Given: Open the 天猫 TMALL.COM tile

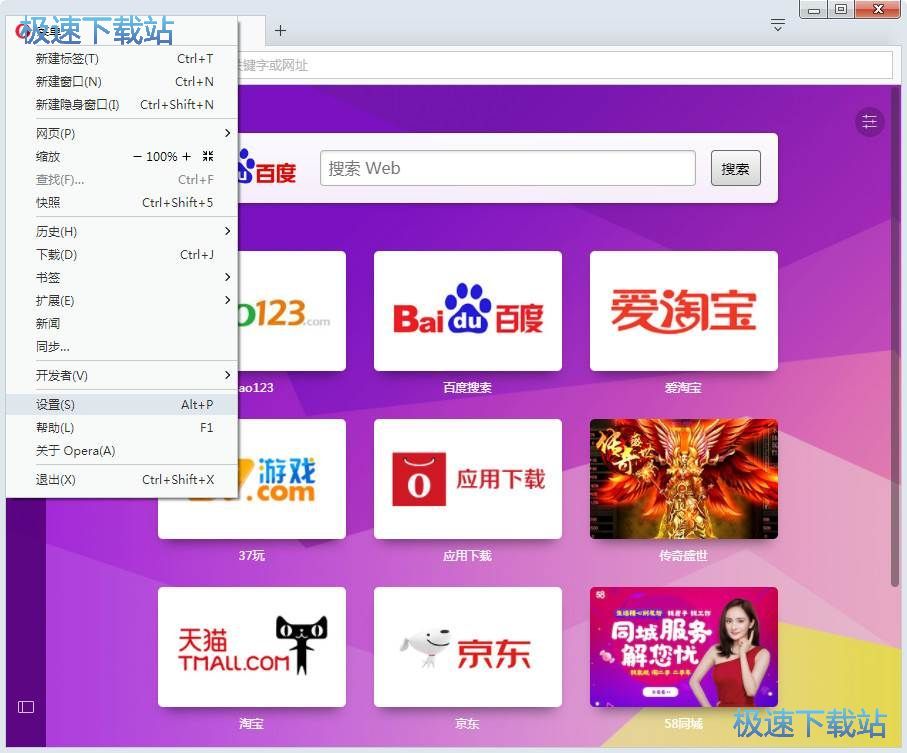Looking at the screenshot, I should [x=252, y=647].
